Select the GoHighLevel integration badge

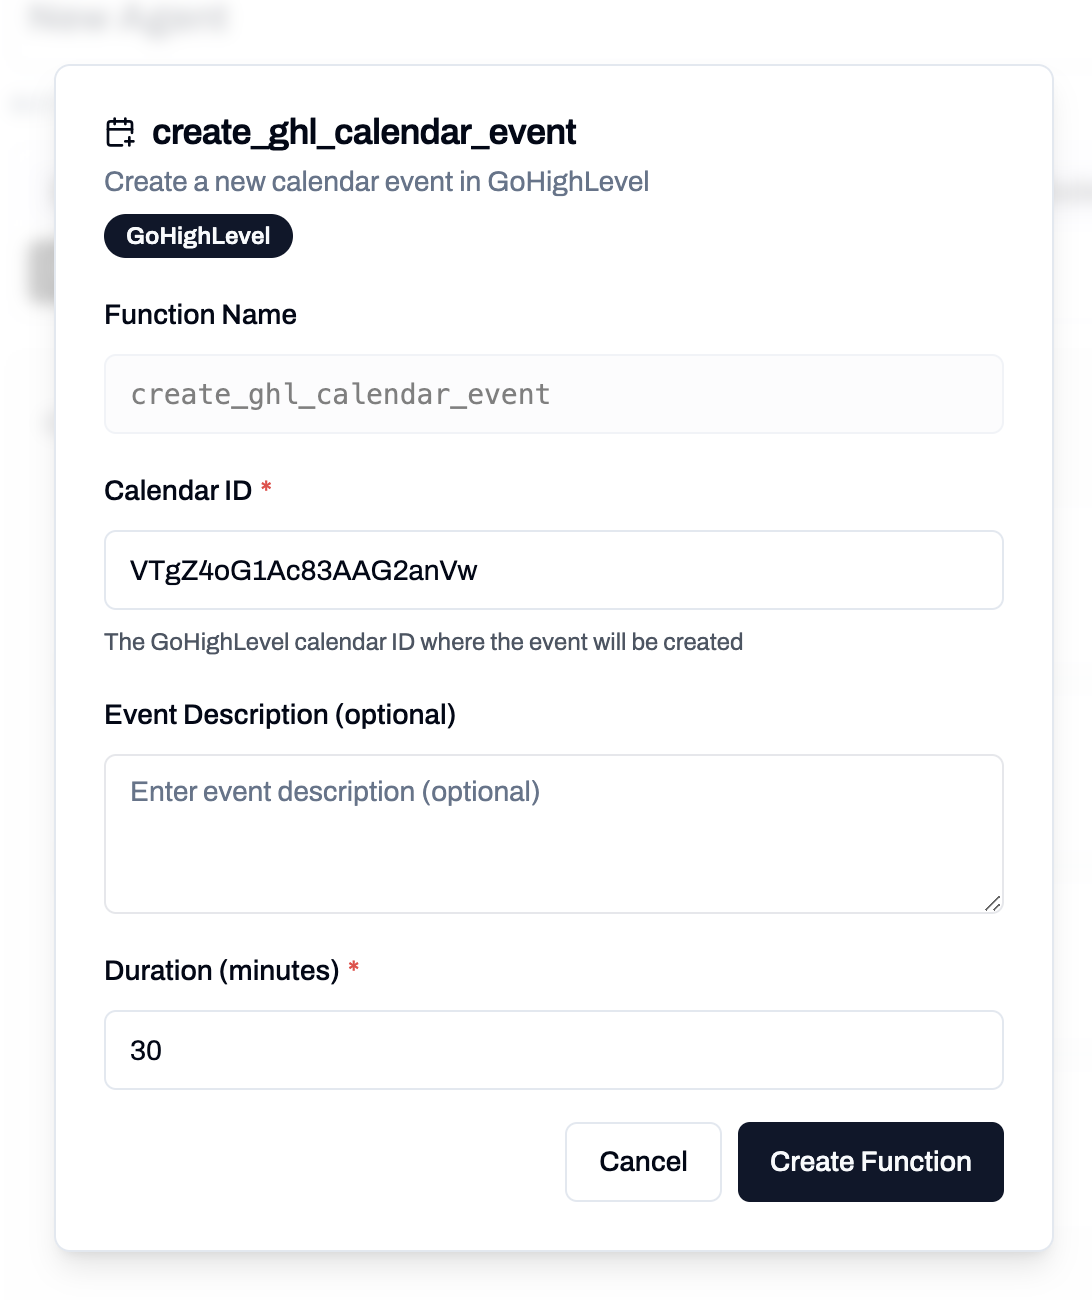point(197,236)
